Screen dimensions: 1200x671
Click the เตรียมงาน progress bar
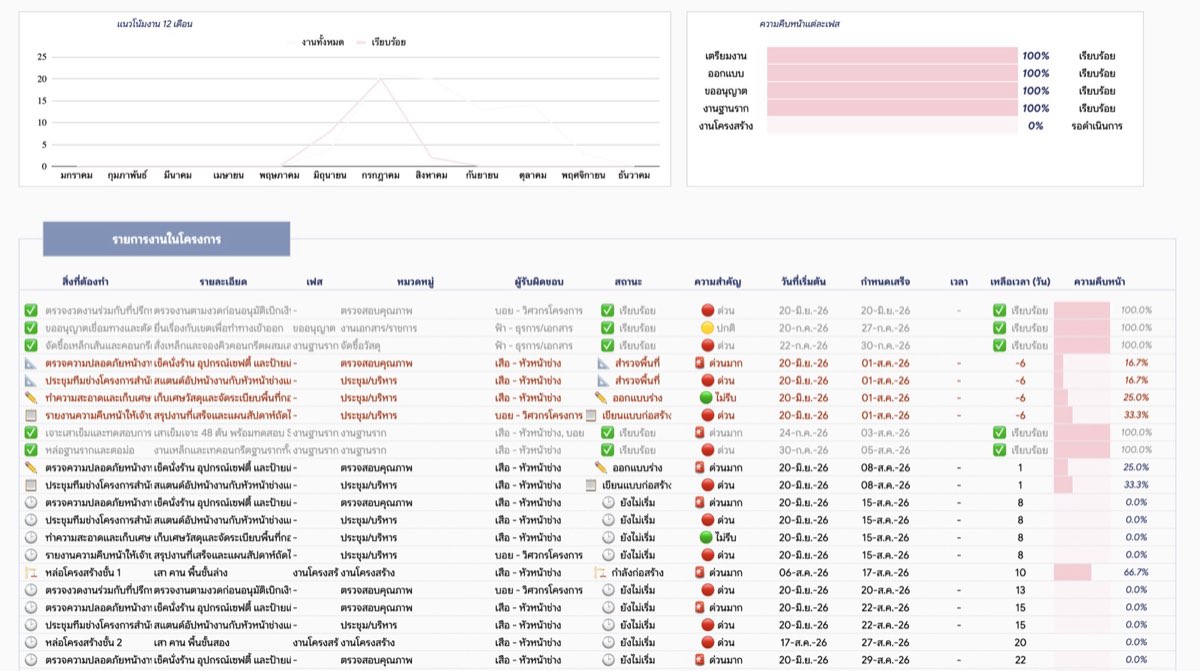click(893, 56)
